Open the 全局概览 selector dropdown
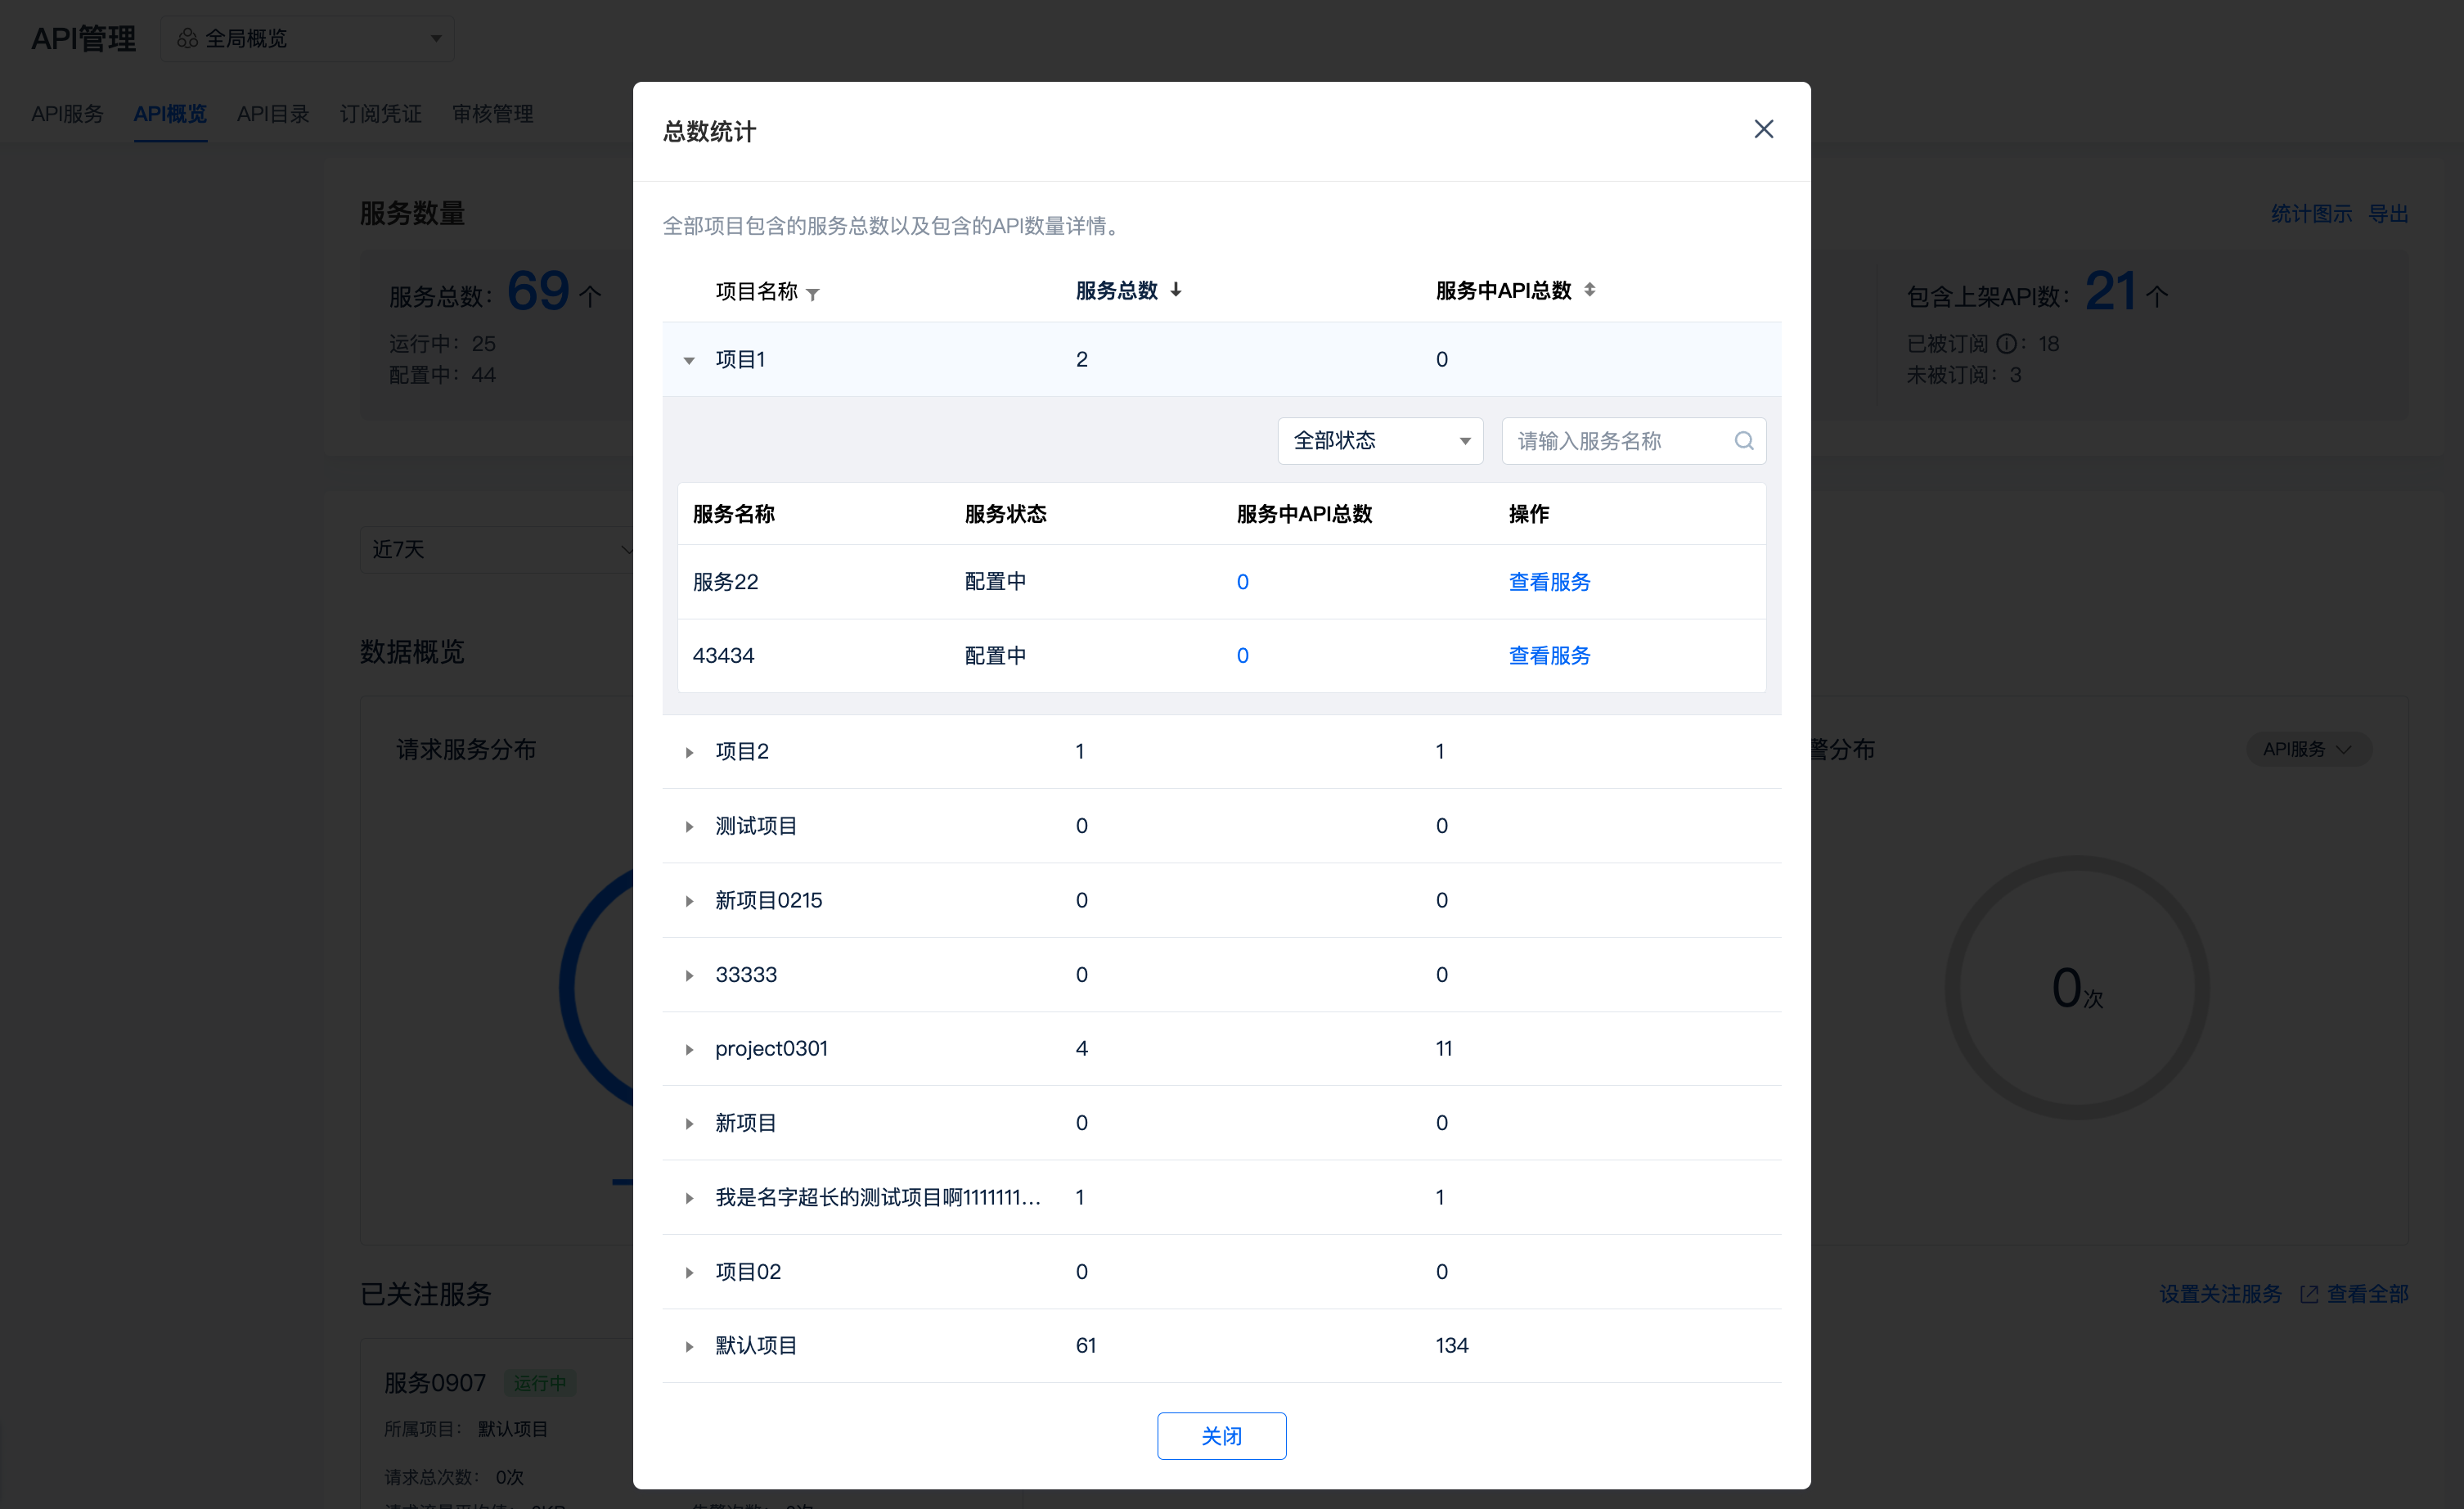Screen dimensions: 2464x1509 [x=307, y=39]
